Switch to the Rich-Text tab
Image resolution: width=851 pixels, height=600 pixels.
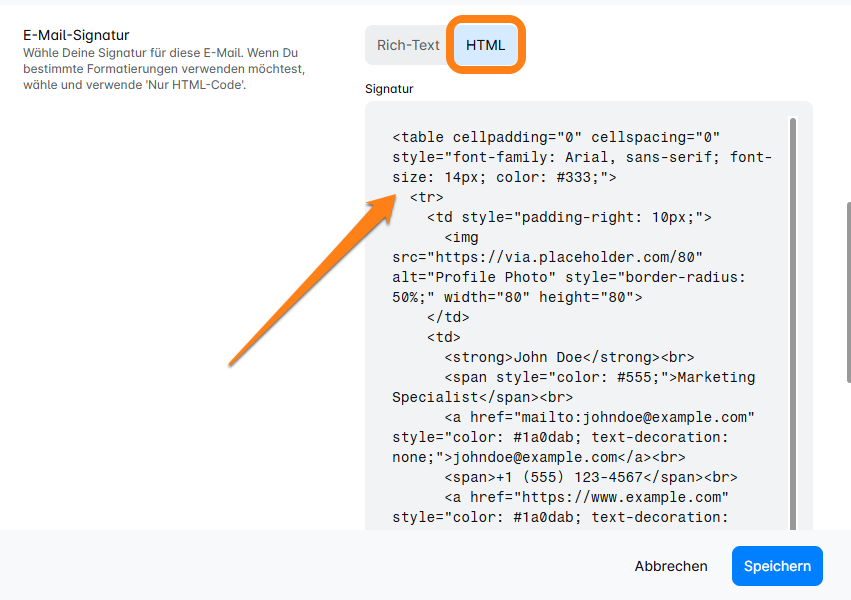tap(408, 45)
